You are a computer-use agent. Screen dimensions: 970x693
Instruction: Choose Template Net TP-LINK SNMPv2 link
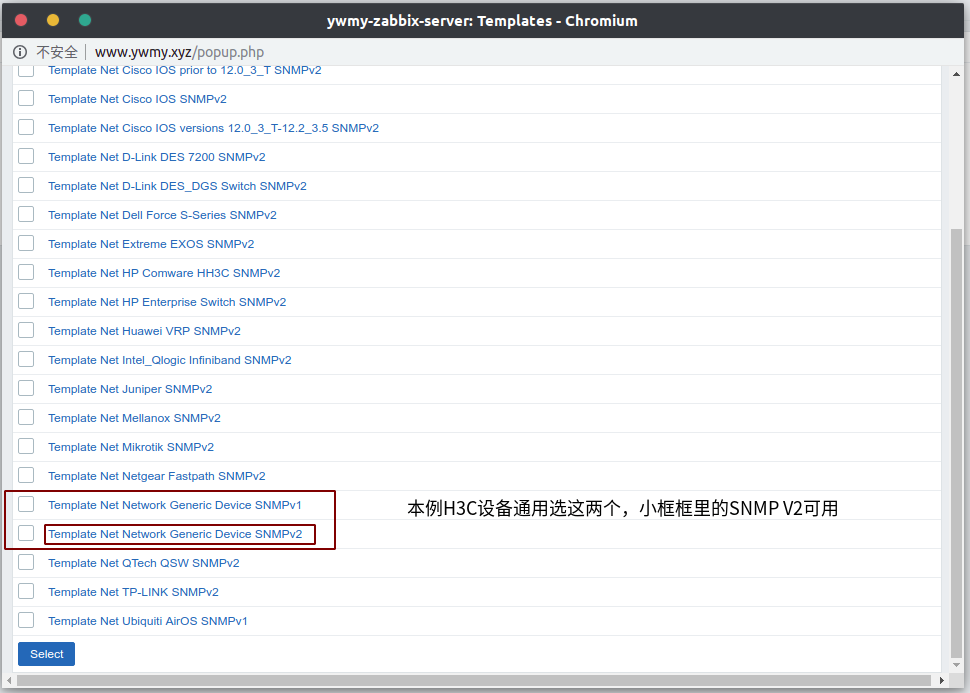(133, 592)
